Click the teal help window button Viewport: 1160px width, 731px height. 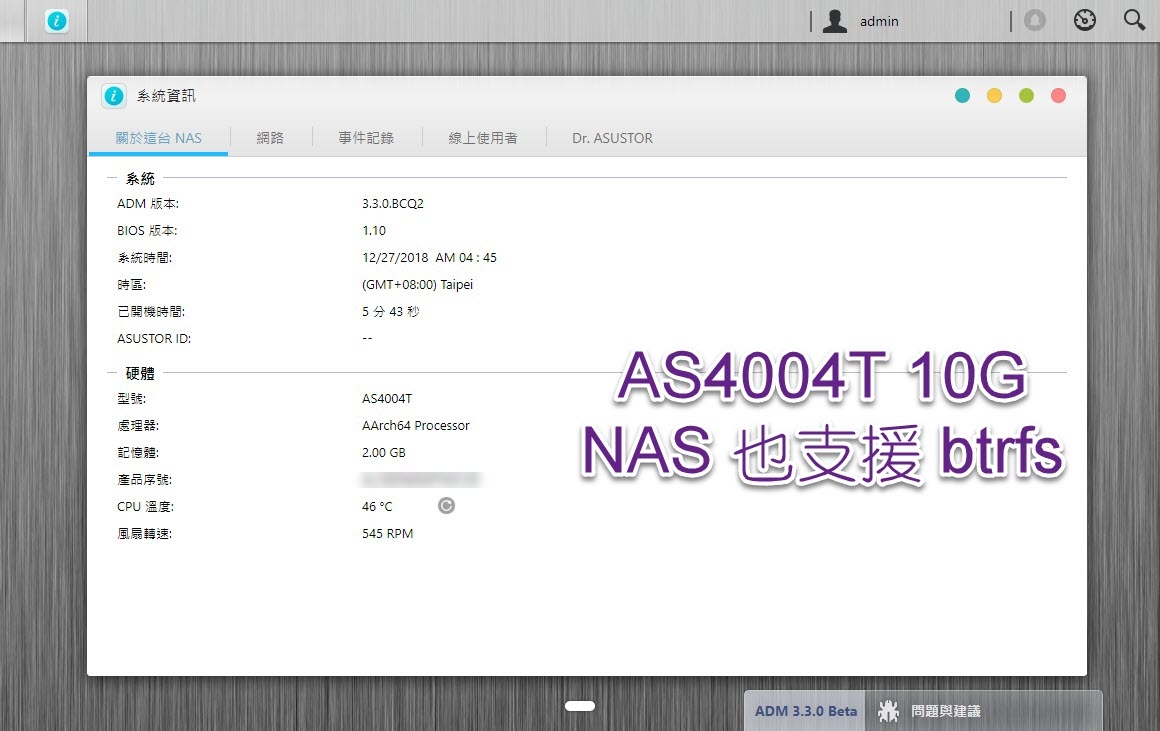(962, 95)
